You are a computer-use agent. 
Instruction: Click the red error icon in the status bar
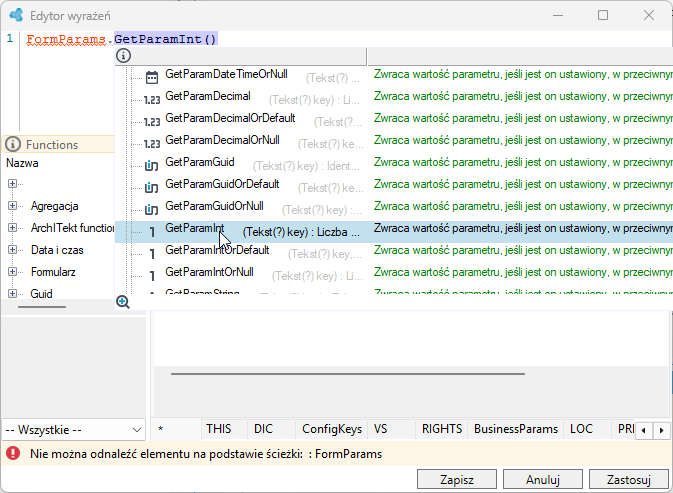pos(13,453)
